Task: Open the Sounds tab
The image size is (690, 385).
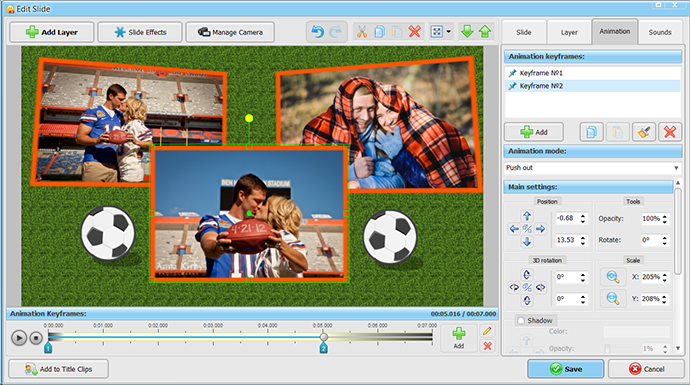Action: (660, 32)
